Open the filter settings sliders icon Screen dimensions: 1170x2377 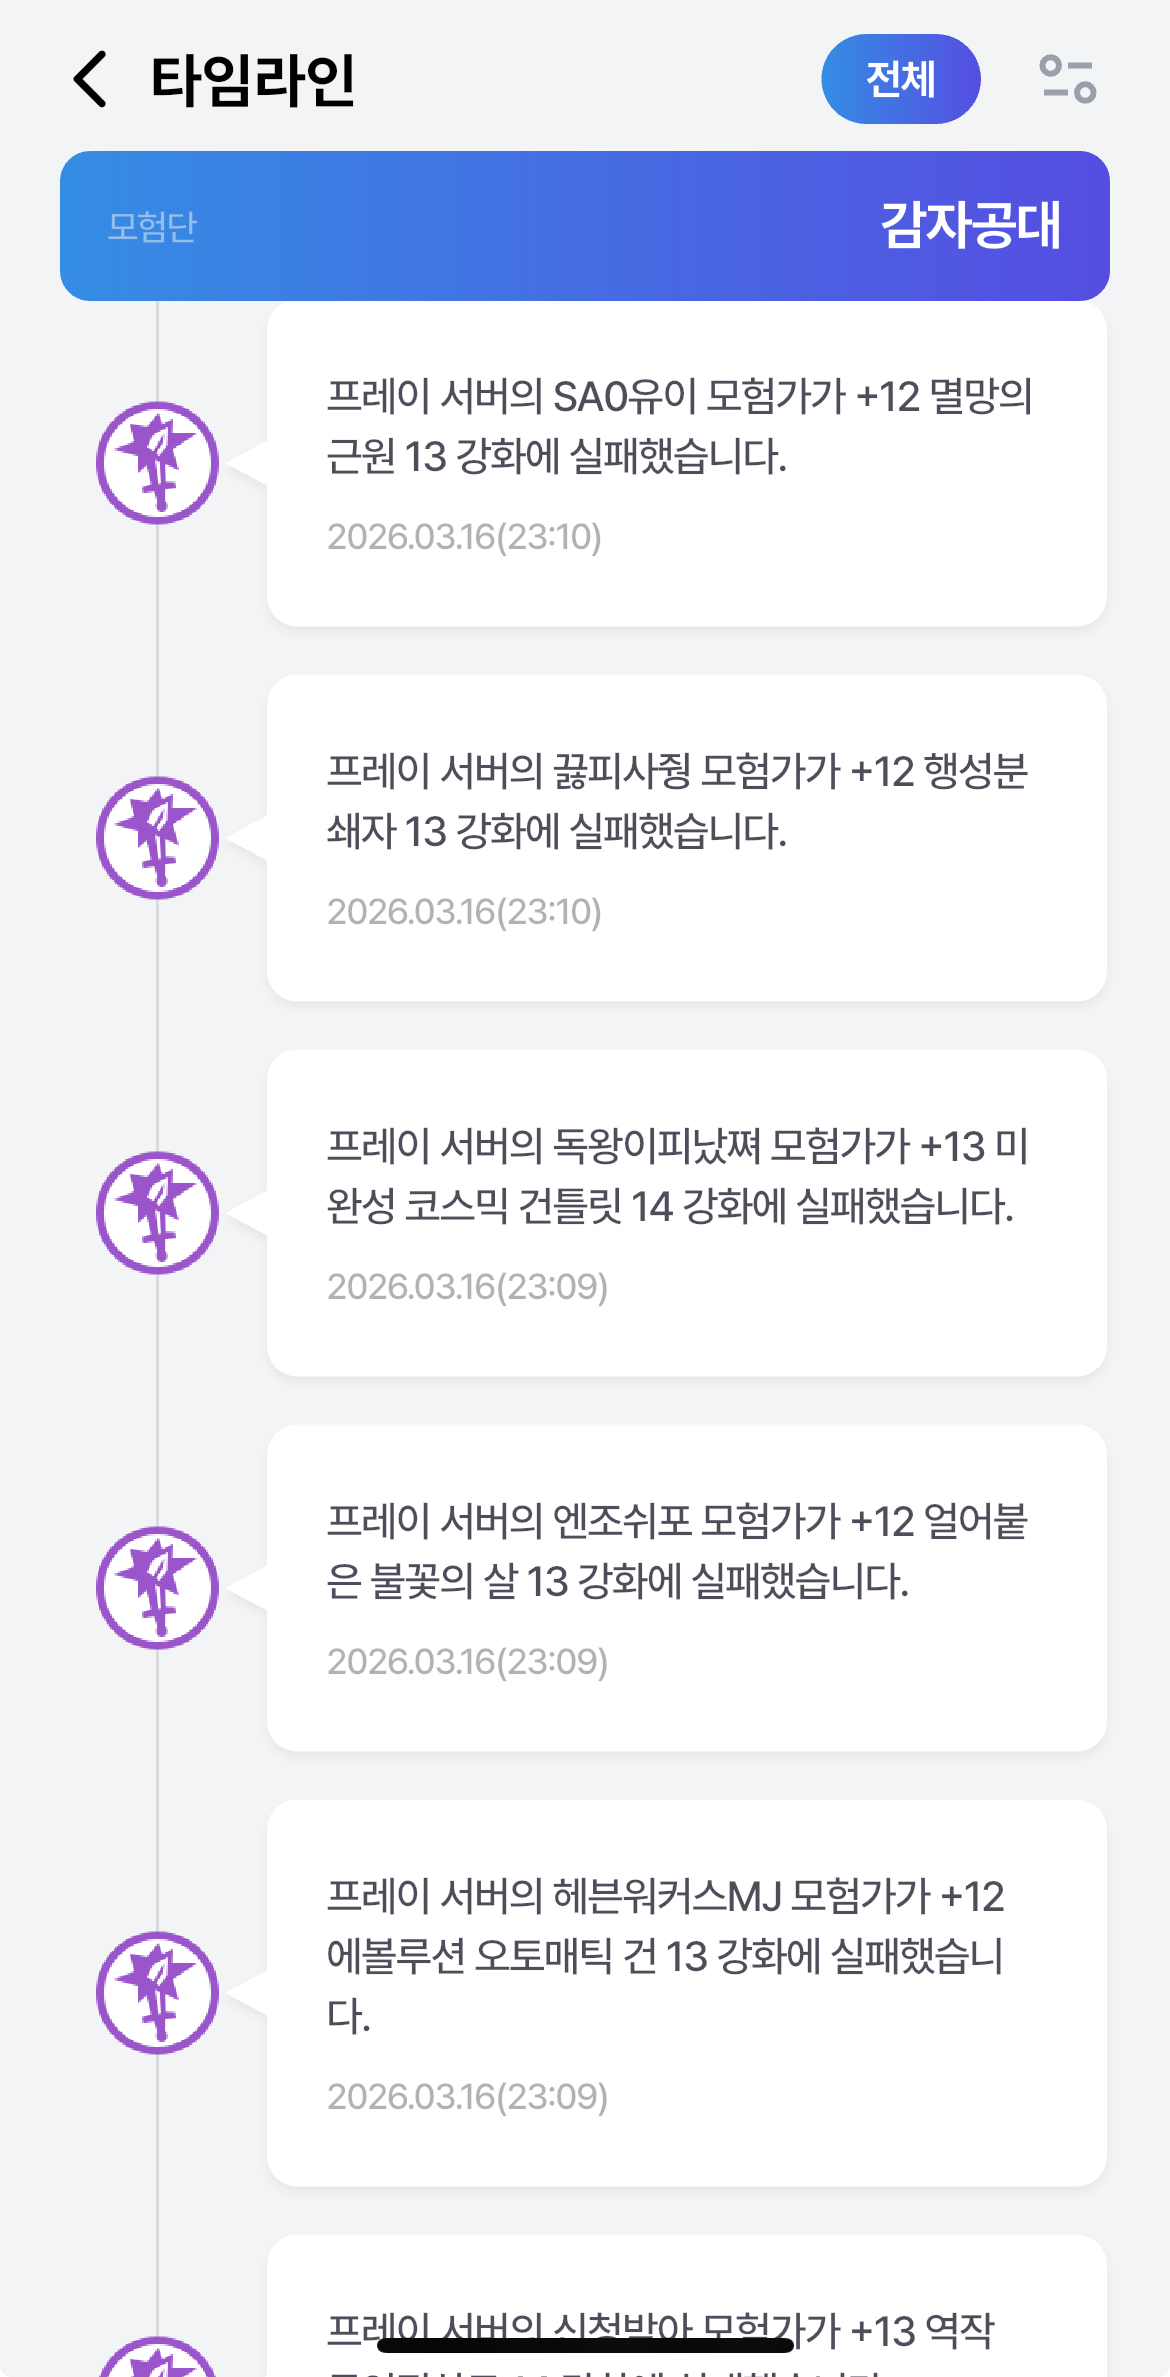pyautogui.click(x=1067, y=80)
